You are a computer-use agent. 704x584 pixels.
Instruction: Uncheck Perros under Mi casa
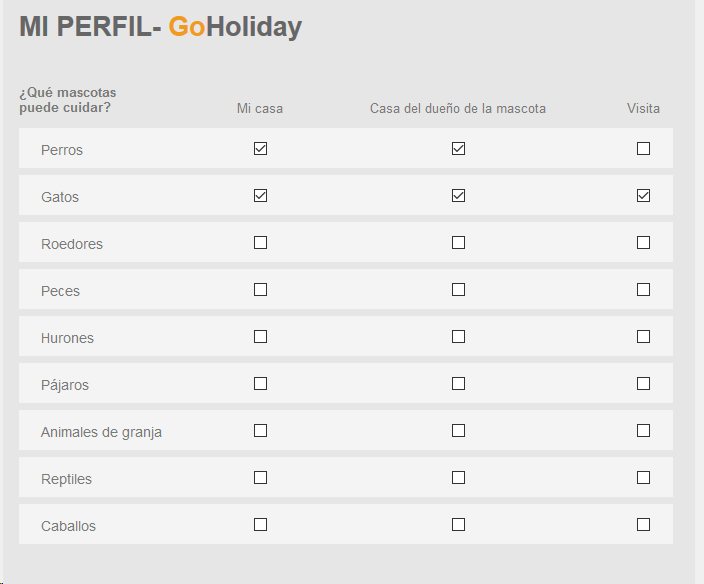[x=261, y=149]
